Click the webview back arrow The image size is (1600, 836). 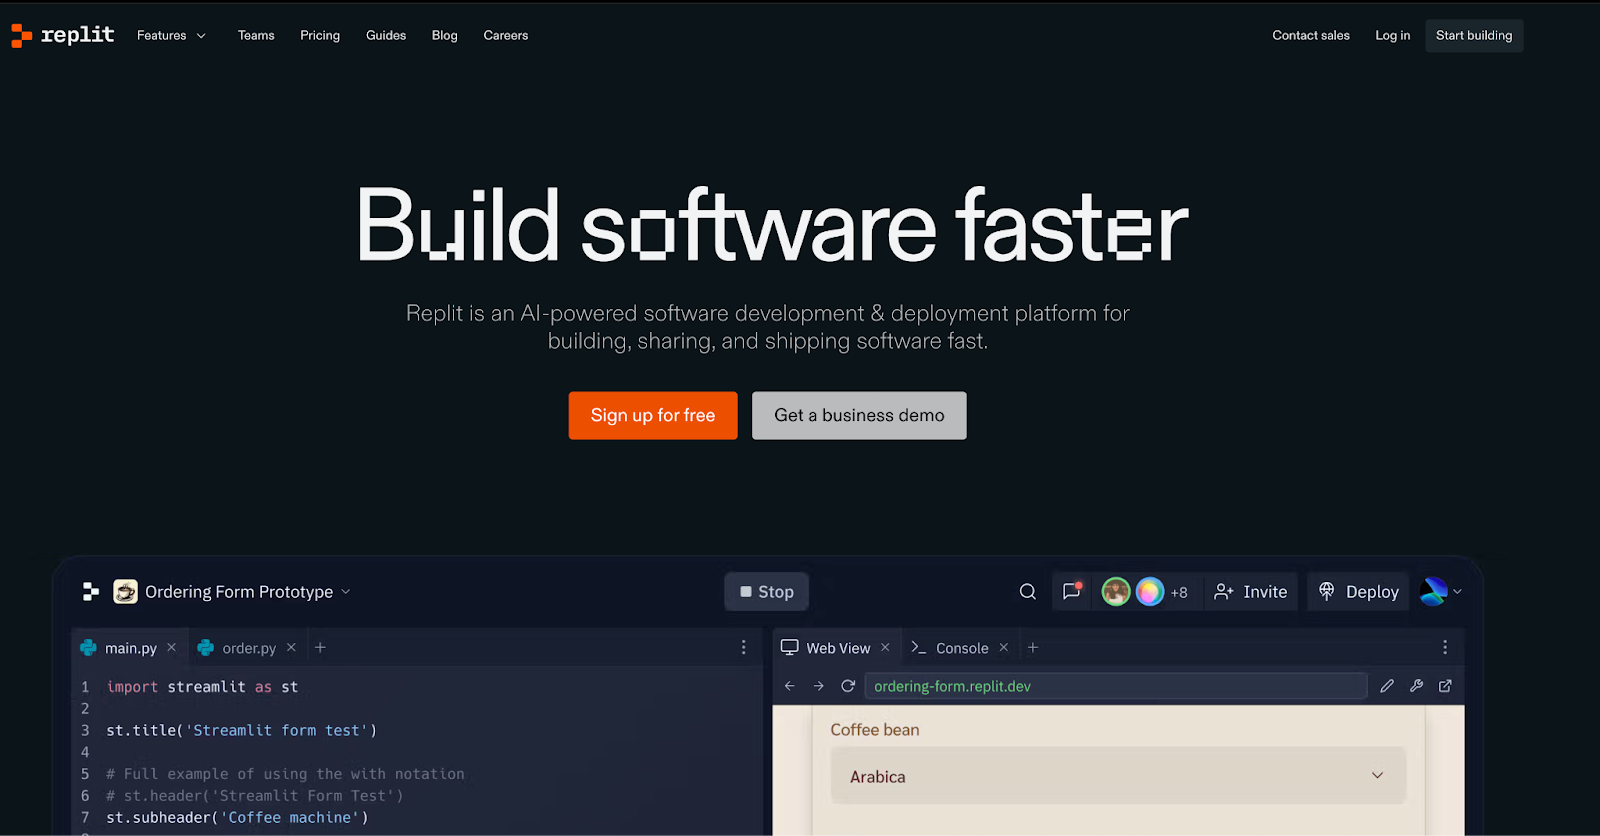790,686
